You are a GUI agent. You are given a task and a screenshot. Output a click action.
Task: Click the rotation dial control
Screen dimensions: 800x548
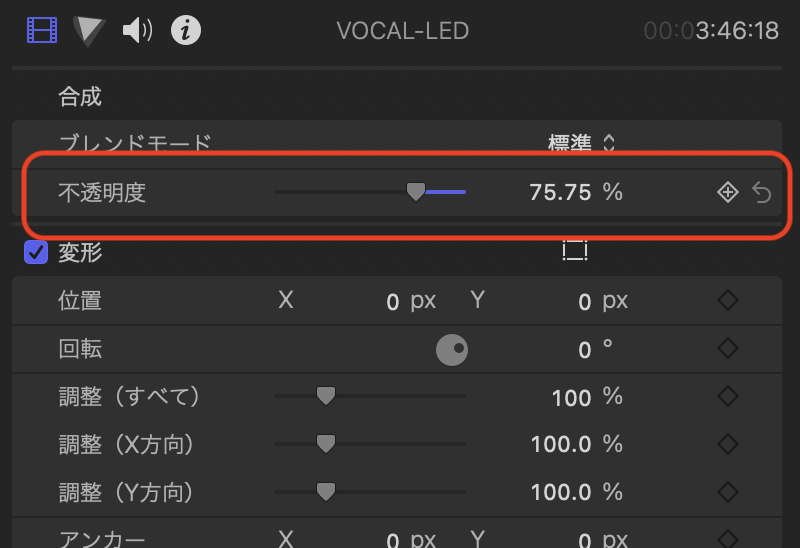point(452,350)
